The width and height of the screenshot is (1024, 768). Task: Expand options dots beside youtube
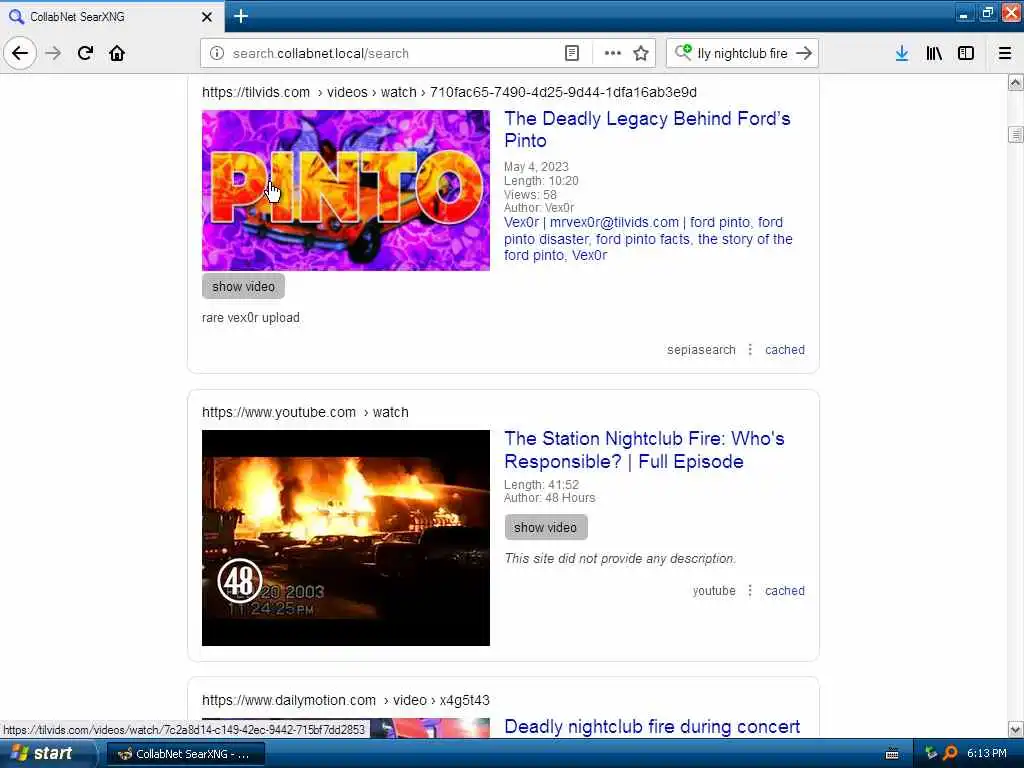(x=750, y=590)
